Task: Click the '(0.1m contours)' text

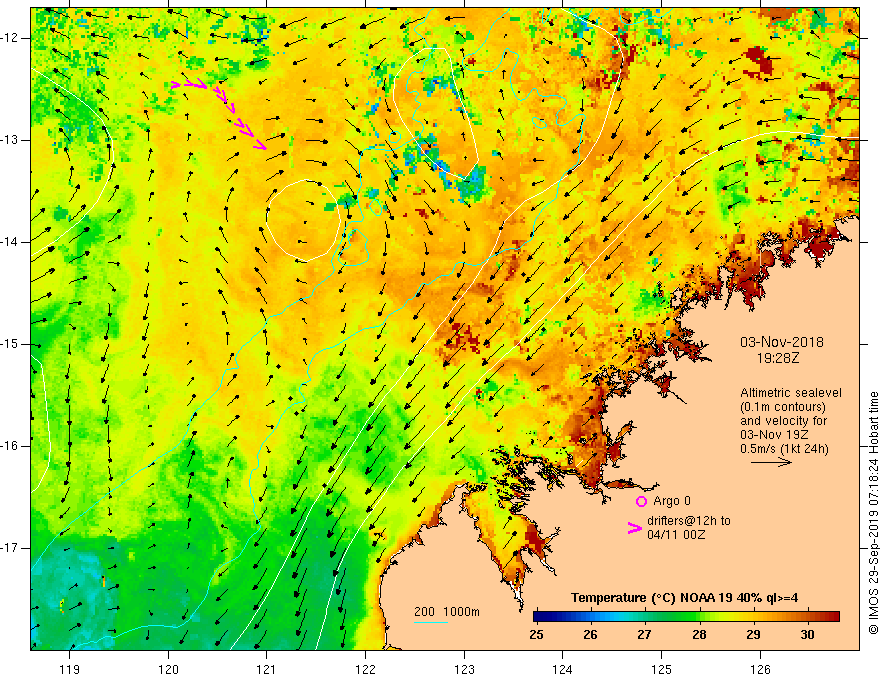Action: pos(782,407)
